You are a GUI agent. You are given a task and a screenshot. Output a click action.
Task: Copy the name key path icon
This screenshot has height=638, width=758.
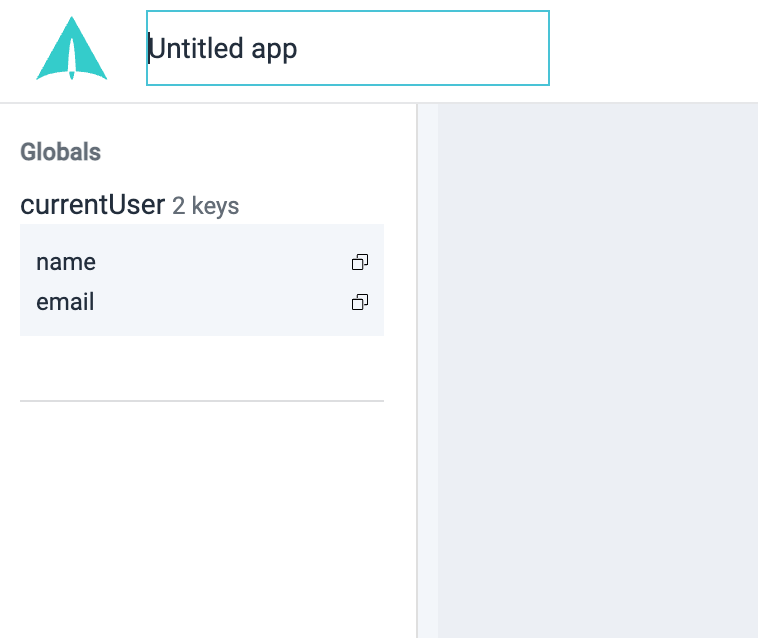(360, 262)
